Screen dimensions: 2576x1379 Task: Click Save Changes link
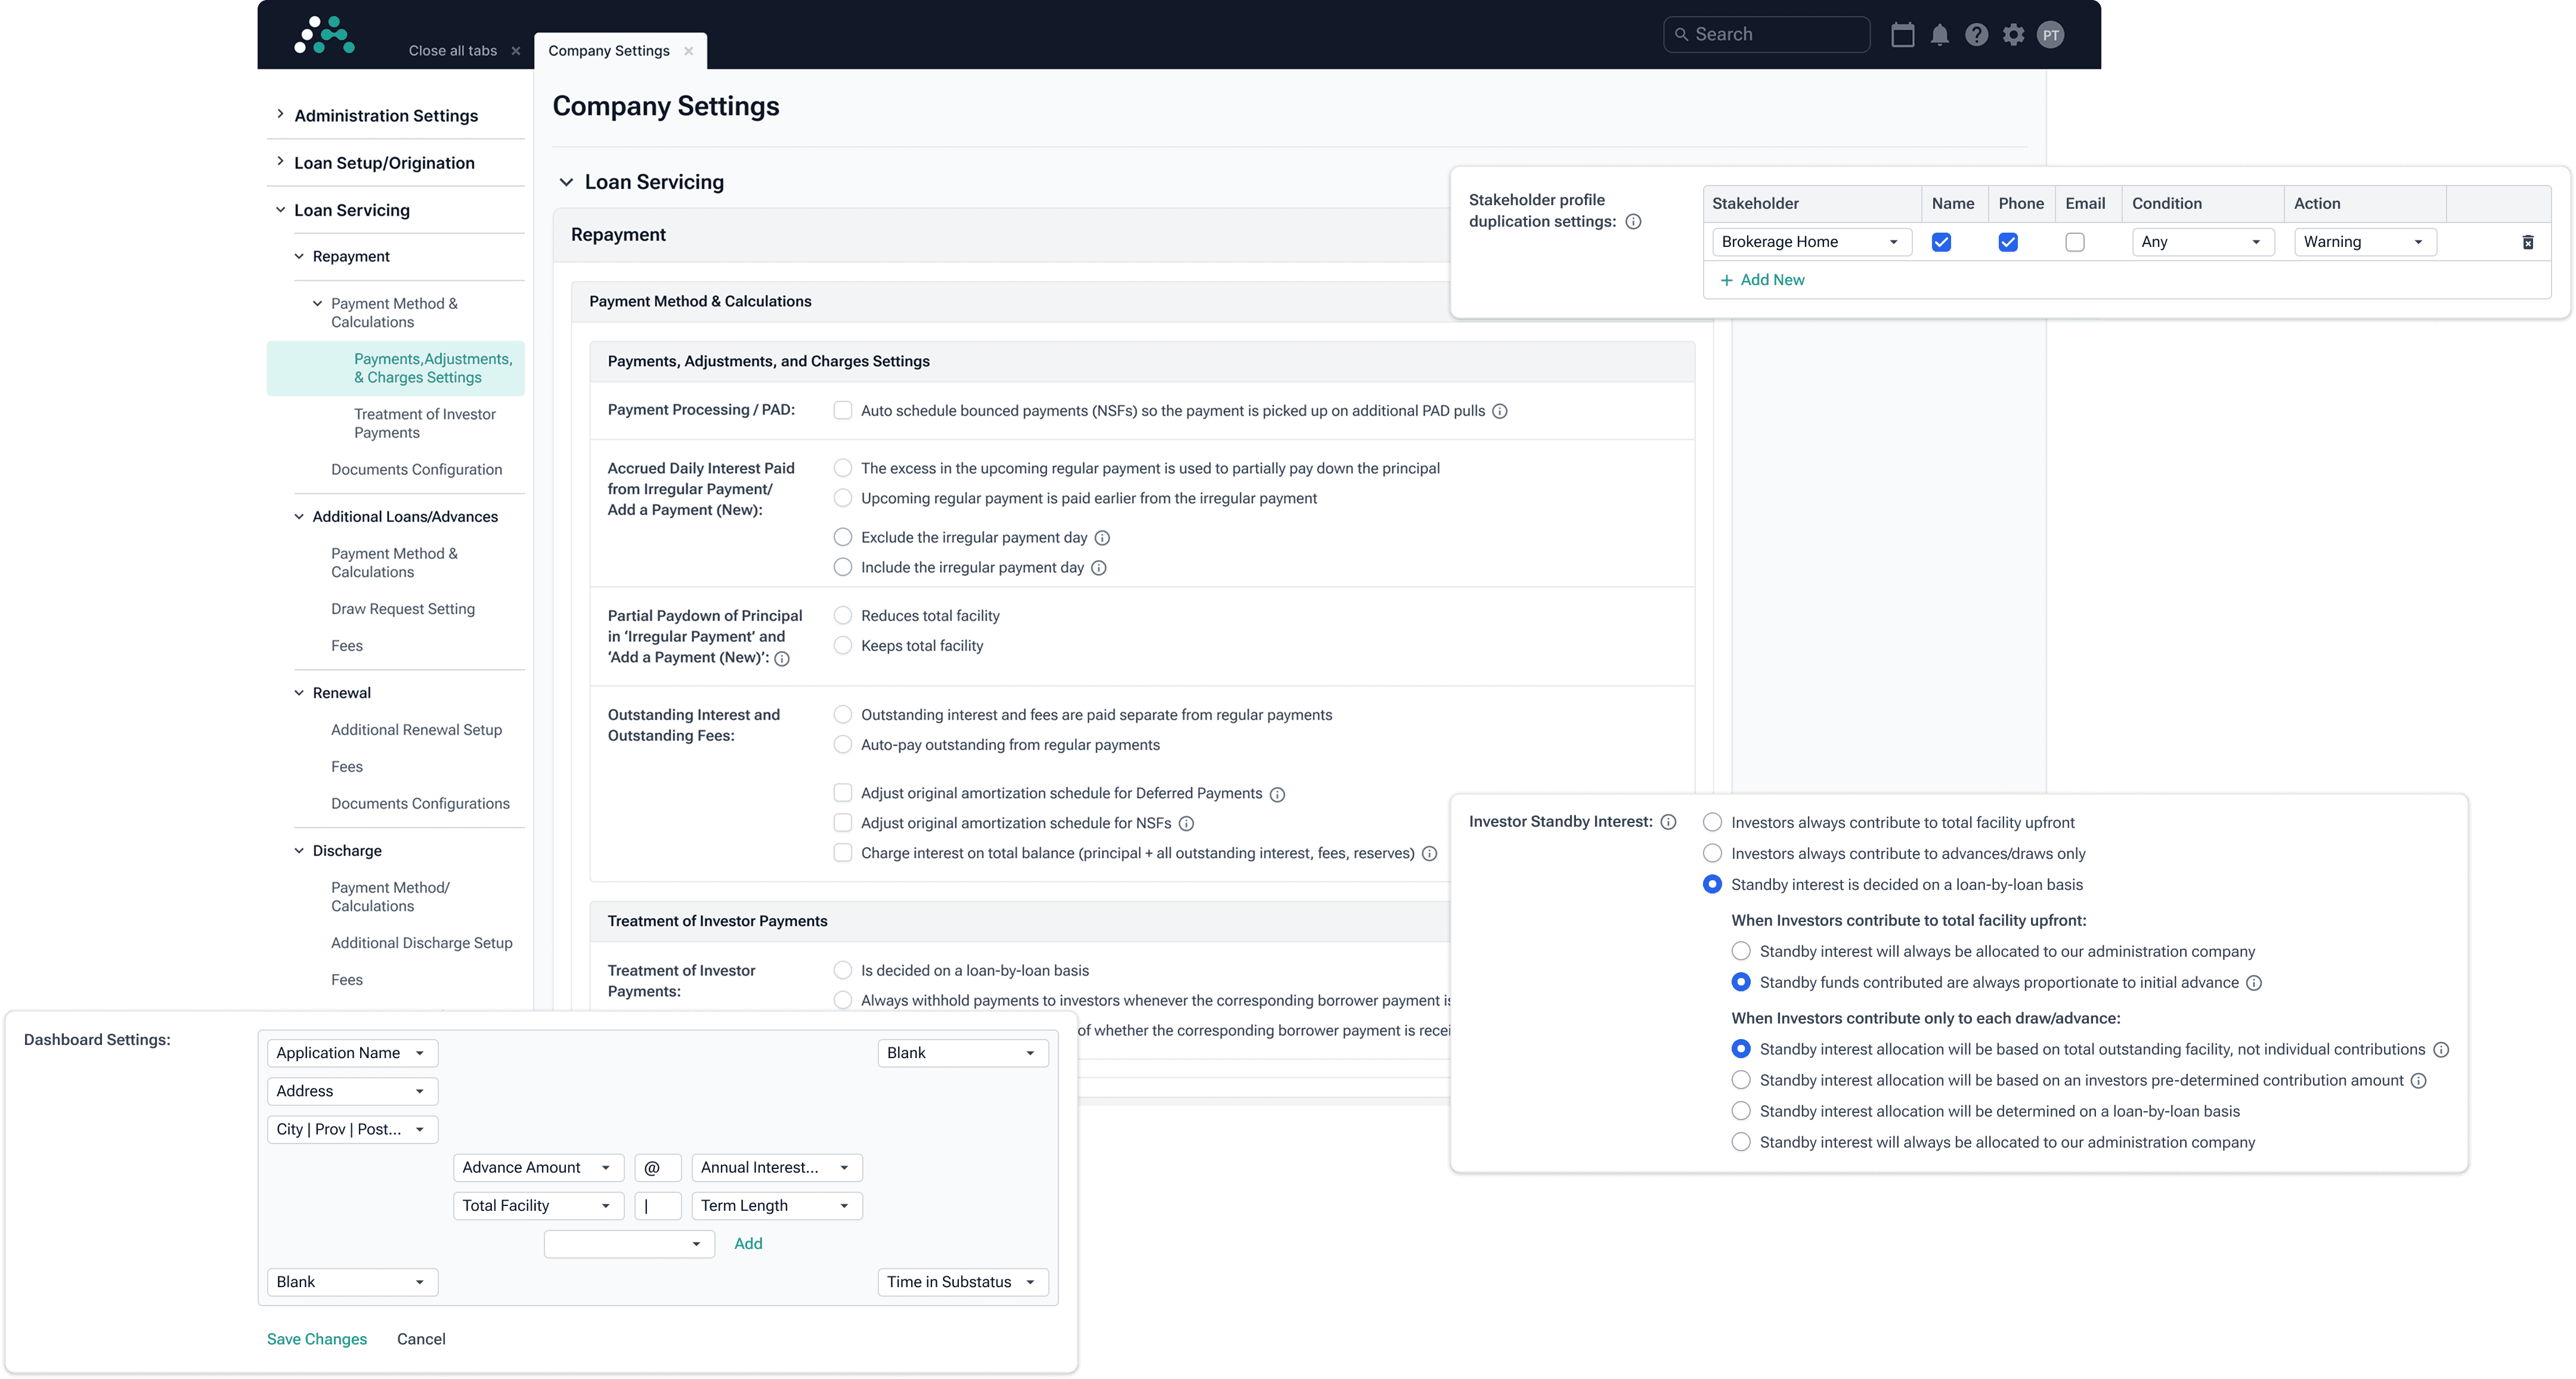316,1339
